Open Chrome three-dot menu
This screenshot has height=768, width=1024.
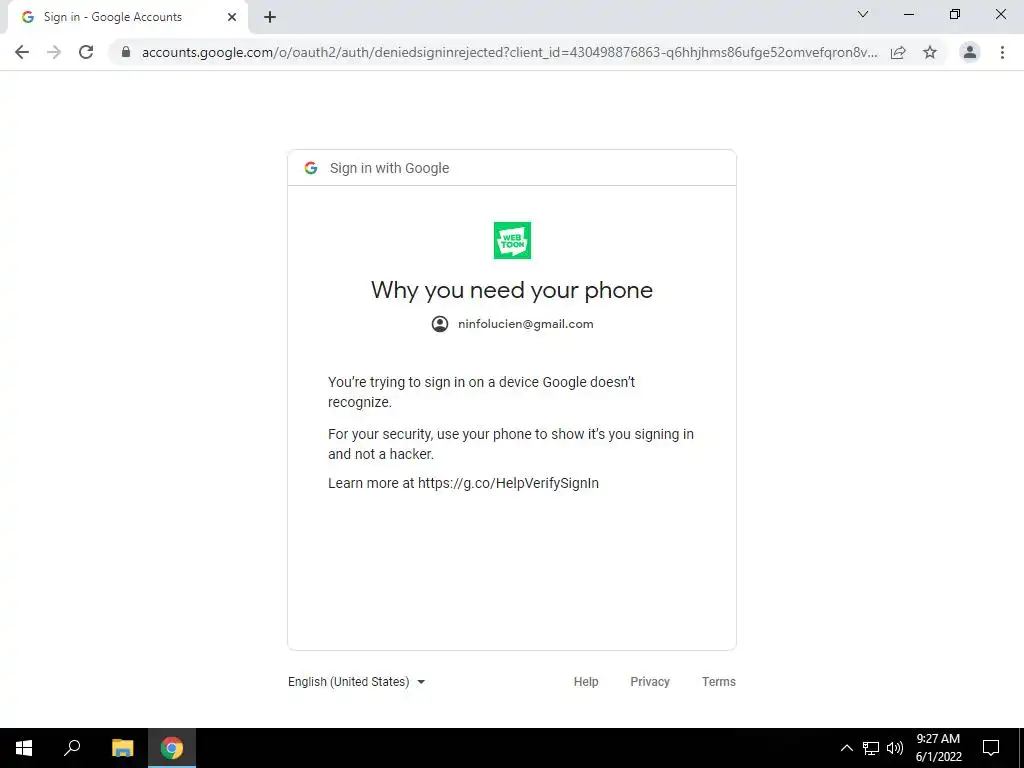pos(1002,52)
